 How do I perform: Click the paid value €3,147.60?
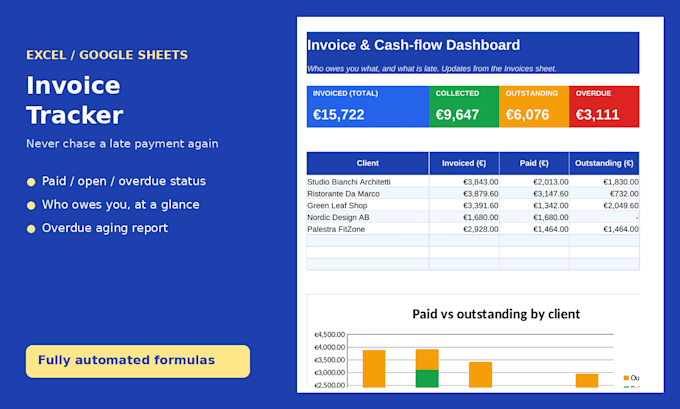coord(551,193)
